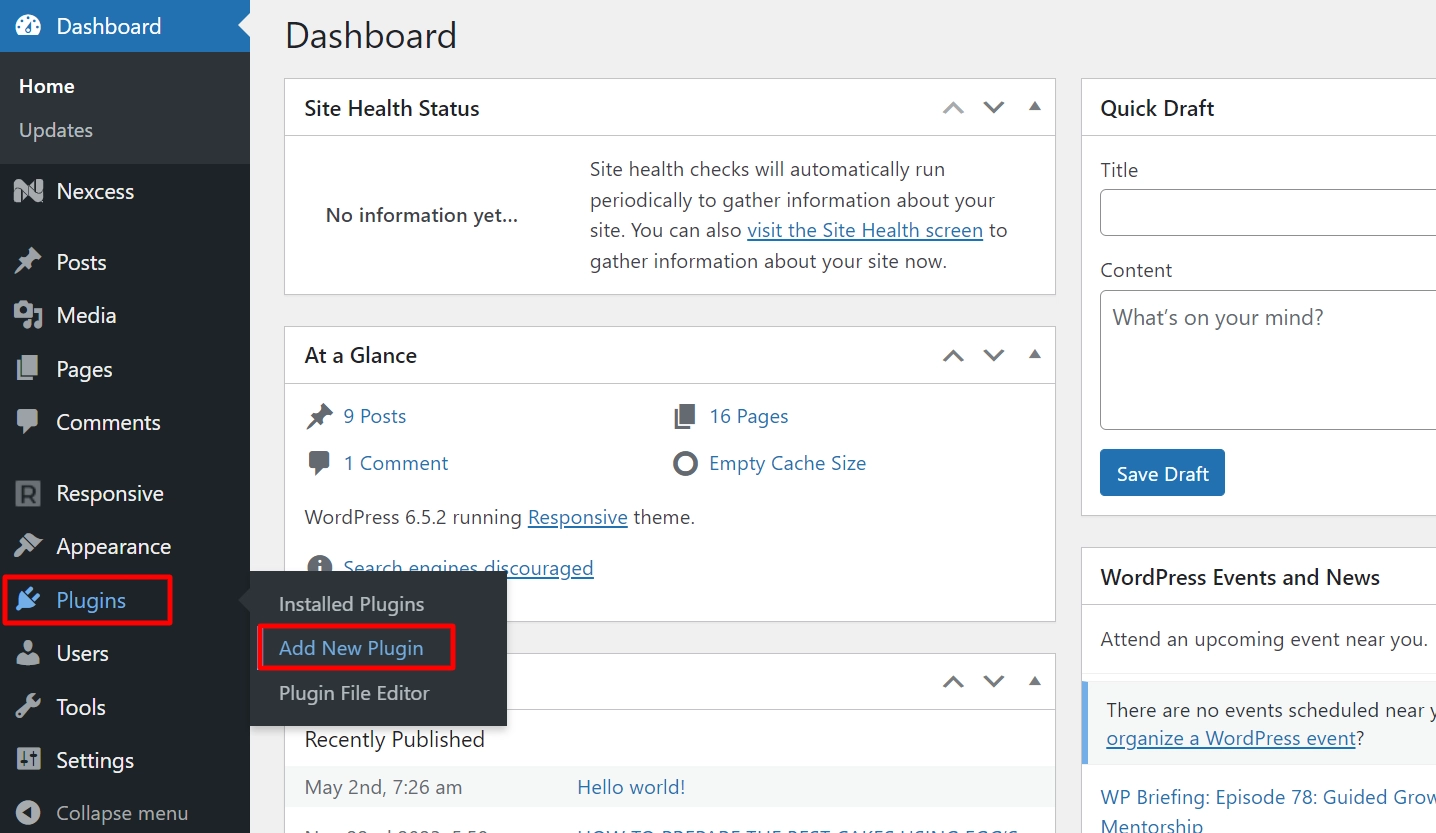Click the Comments bubble icon in sidebar
The image size is (1436, 833).
[x=28, y=422]
